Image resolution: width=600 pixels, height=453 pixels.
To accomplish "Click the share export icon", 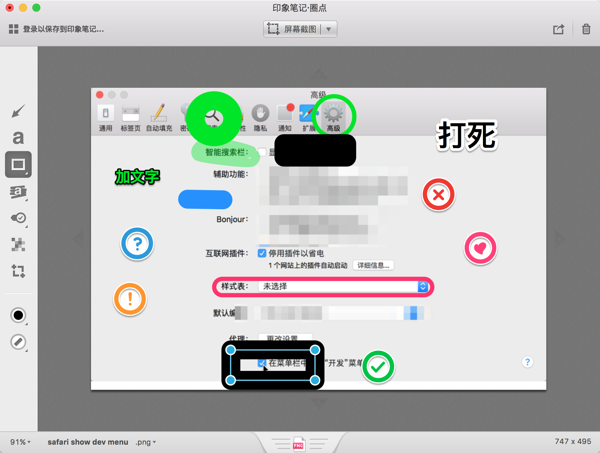I will pyautogui.click(x=558, y=29).
